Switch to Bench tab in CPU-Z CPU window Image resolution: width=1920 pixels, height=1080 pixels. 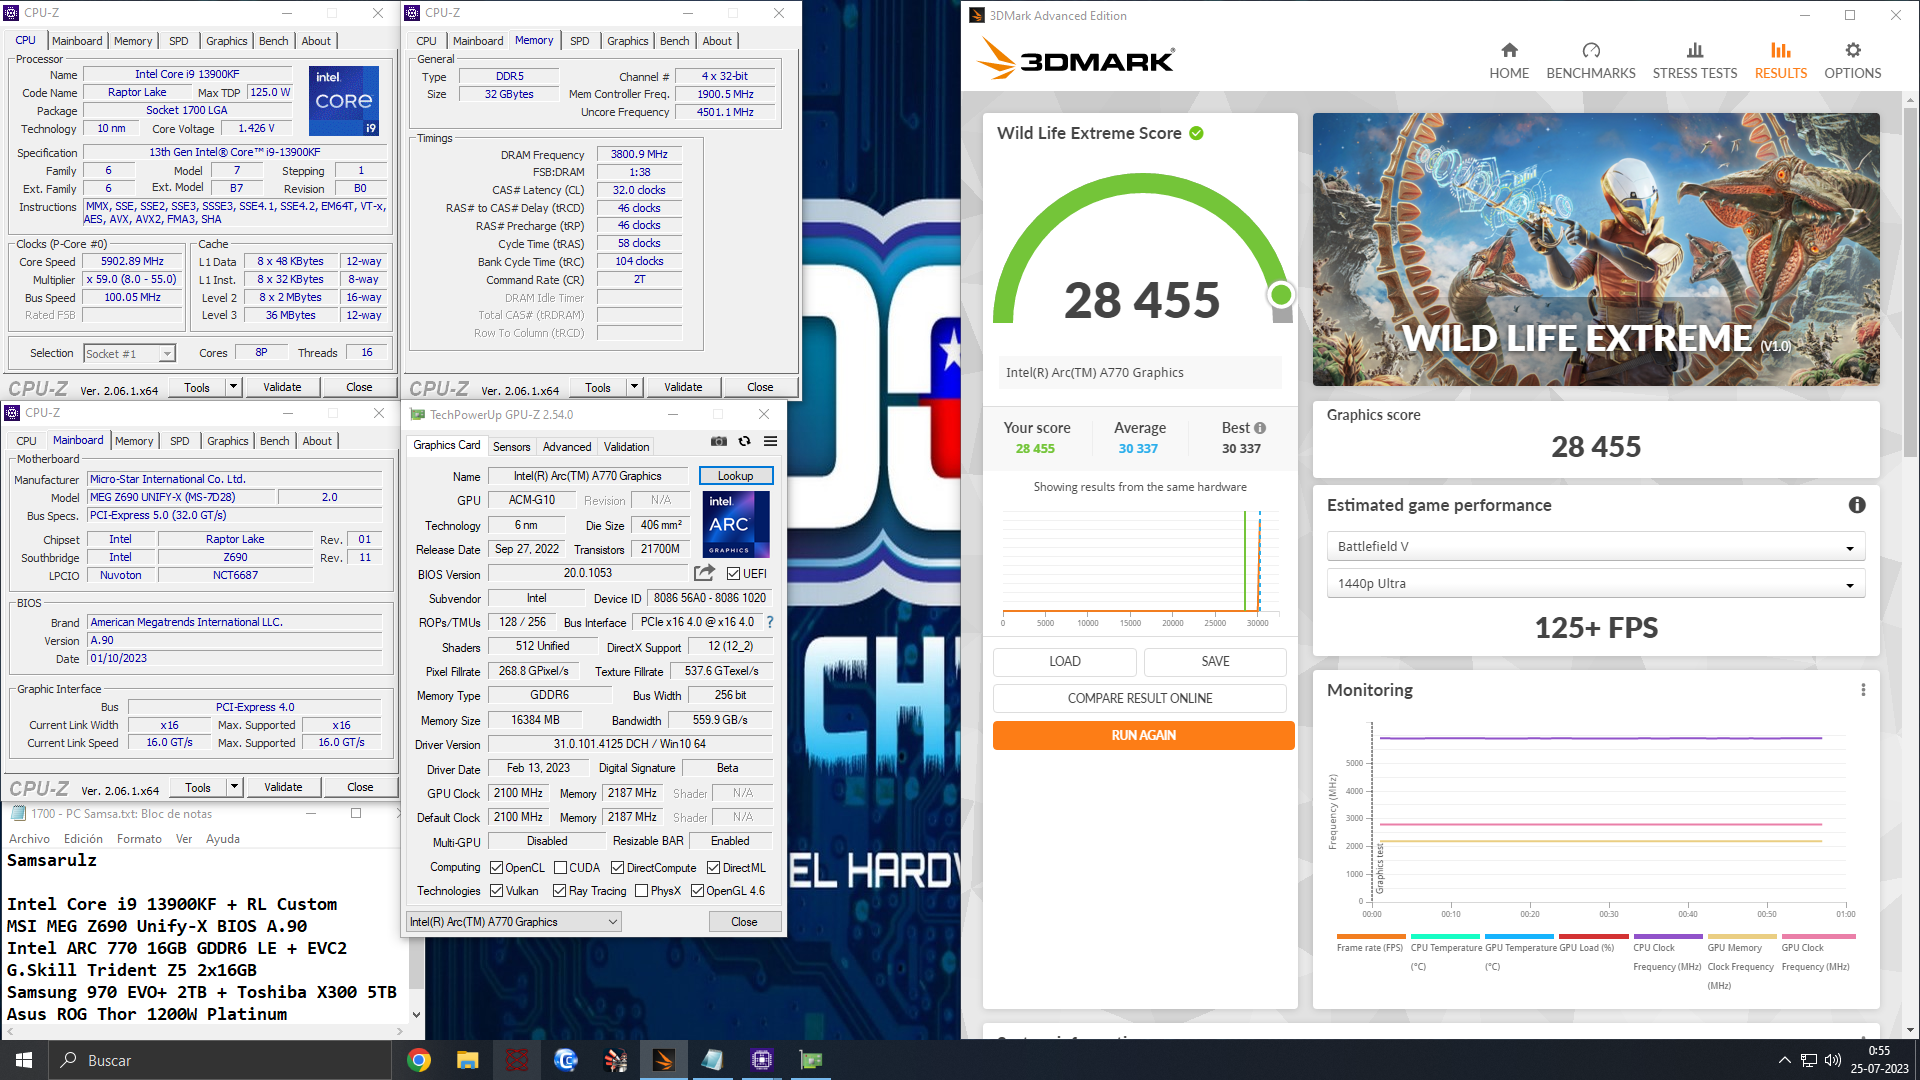273,41
